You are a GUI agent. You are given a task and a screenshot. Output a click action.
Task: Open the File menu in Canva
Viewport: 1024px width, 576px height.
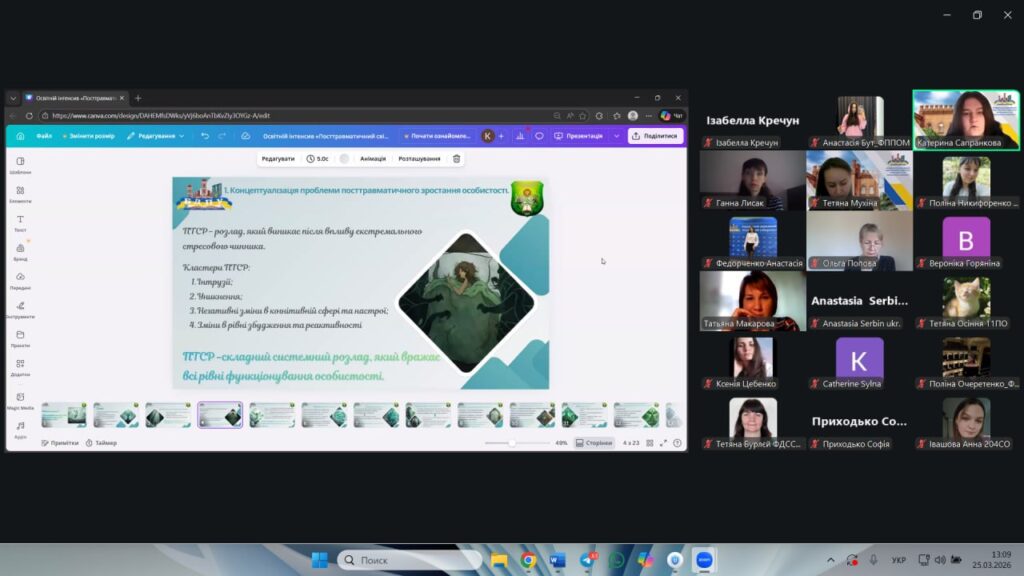(44, 136)
